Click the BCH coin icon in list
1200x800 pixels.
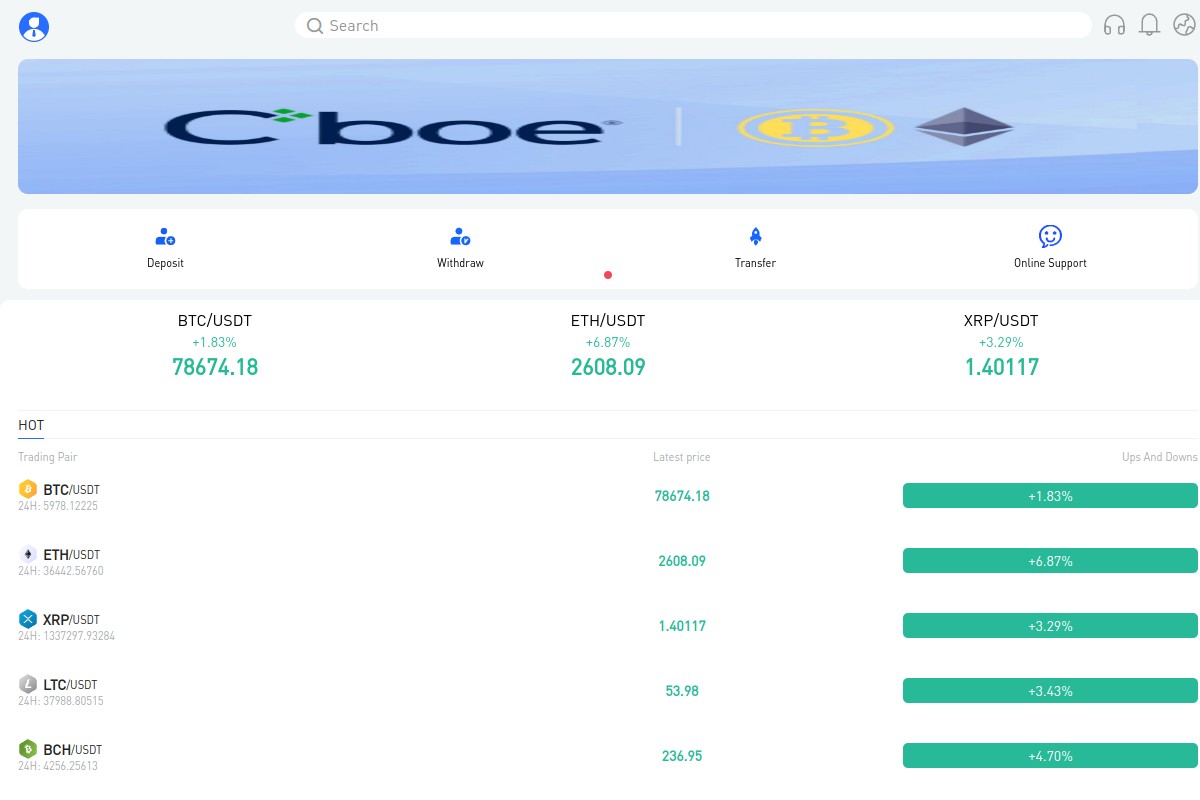pyautogui.click(x=28, y=749)
